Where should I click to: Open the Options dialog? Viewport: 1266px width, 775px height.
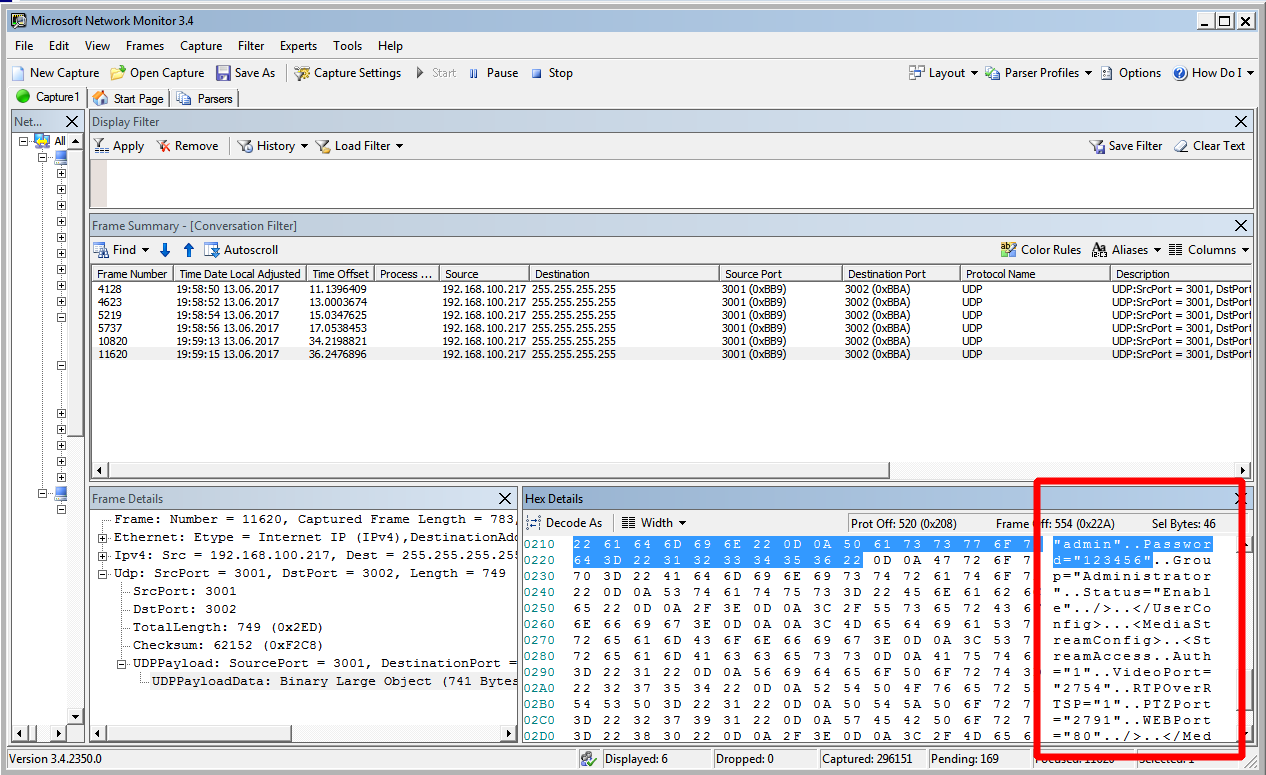(1131, 73)
